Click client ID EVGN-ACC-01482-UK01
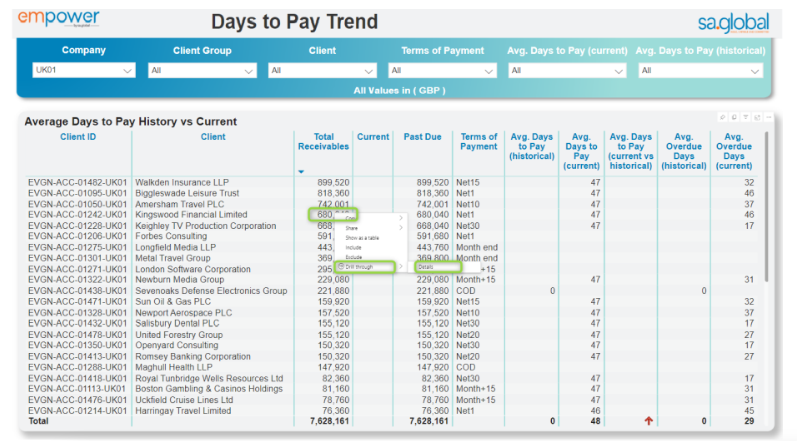 [x=77, y=182]
